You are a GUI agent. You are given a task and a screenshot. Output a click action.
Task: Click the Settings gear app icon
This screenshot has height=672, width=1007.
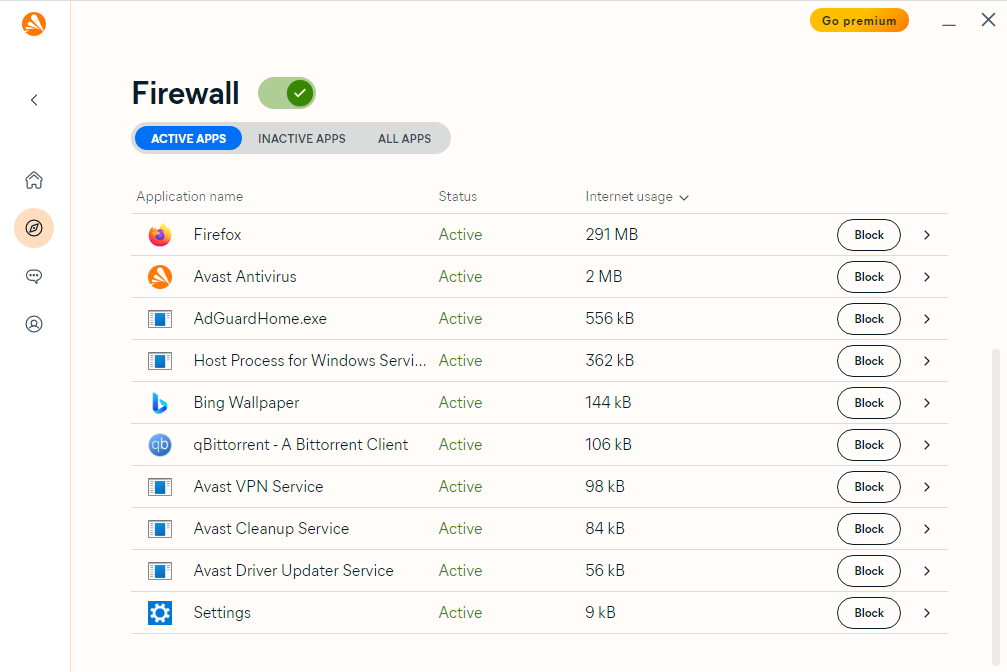click(x=160, y=613)
